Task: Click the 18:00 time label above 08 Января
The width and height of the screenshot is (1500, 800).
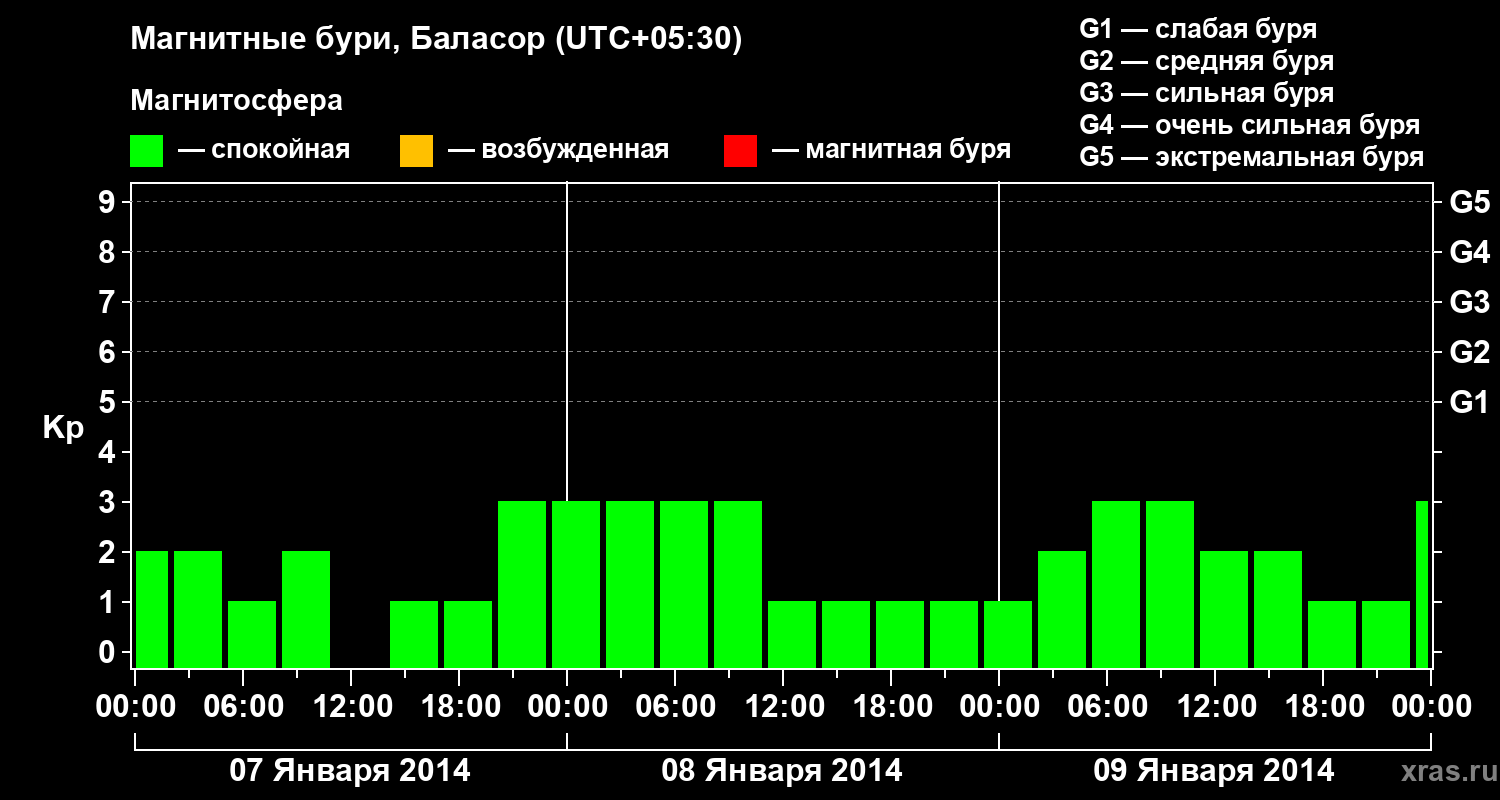Action: click(x=891, y=706)
